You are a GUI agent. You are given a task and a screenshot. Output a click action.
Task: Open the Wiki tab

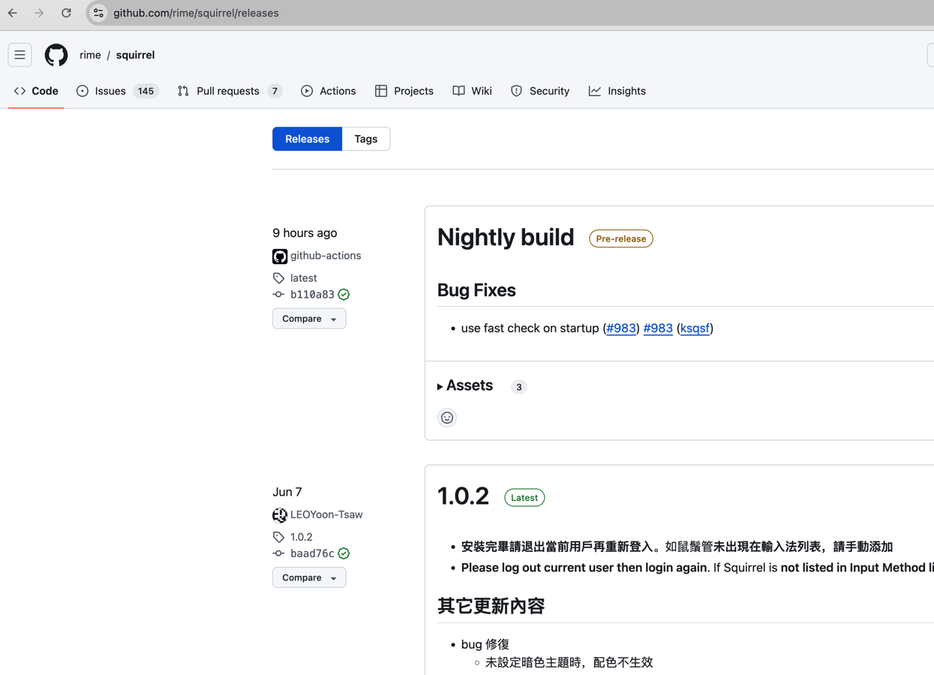472,91
